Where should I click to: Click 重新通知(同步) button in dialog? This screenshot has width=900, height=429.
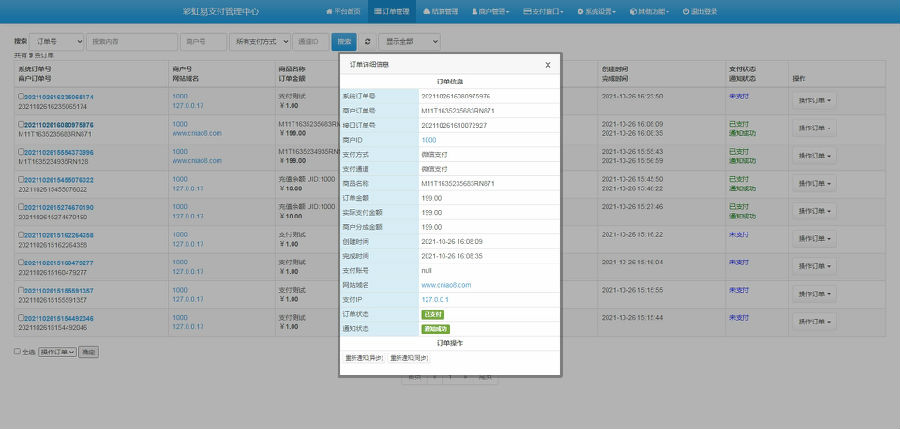pyautogui.click(x=409, y=358)
